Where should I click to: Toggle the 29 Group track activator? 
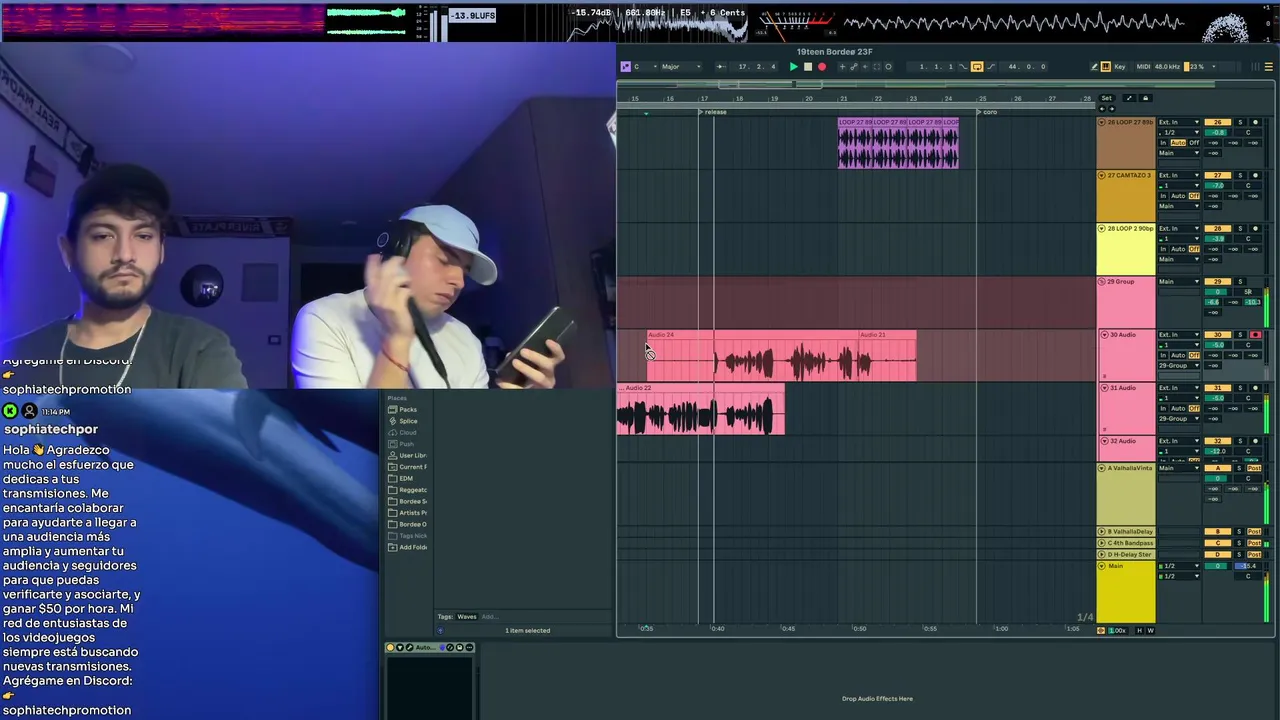(1218, 282)
